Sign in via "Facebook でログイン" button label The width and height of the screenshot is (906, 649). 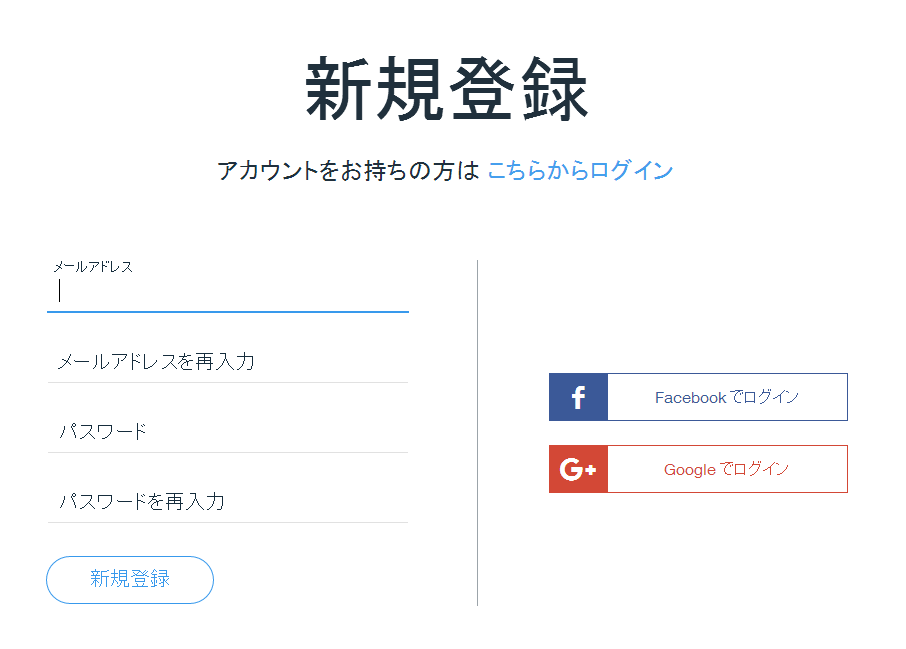click(x=727, y=397)
